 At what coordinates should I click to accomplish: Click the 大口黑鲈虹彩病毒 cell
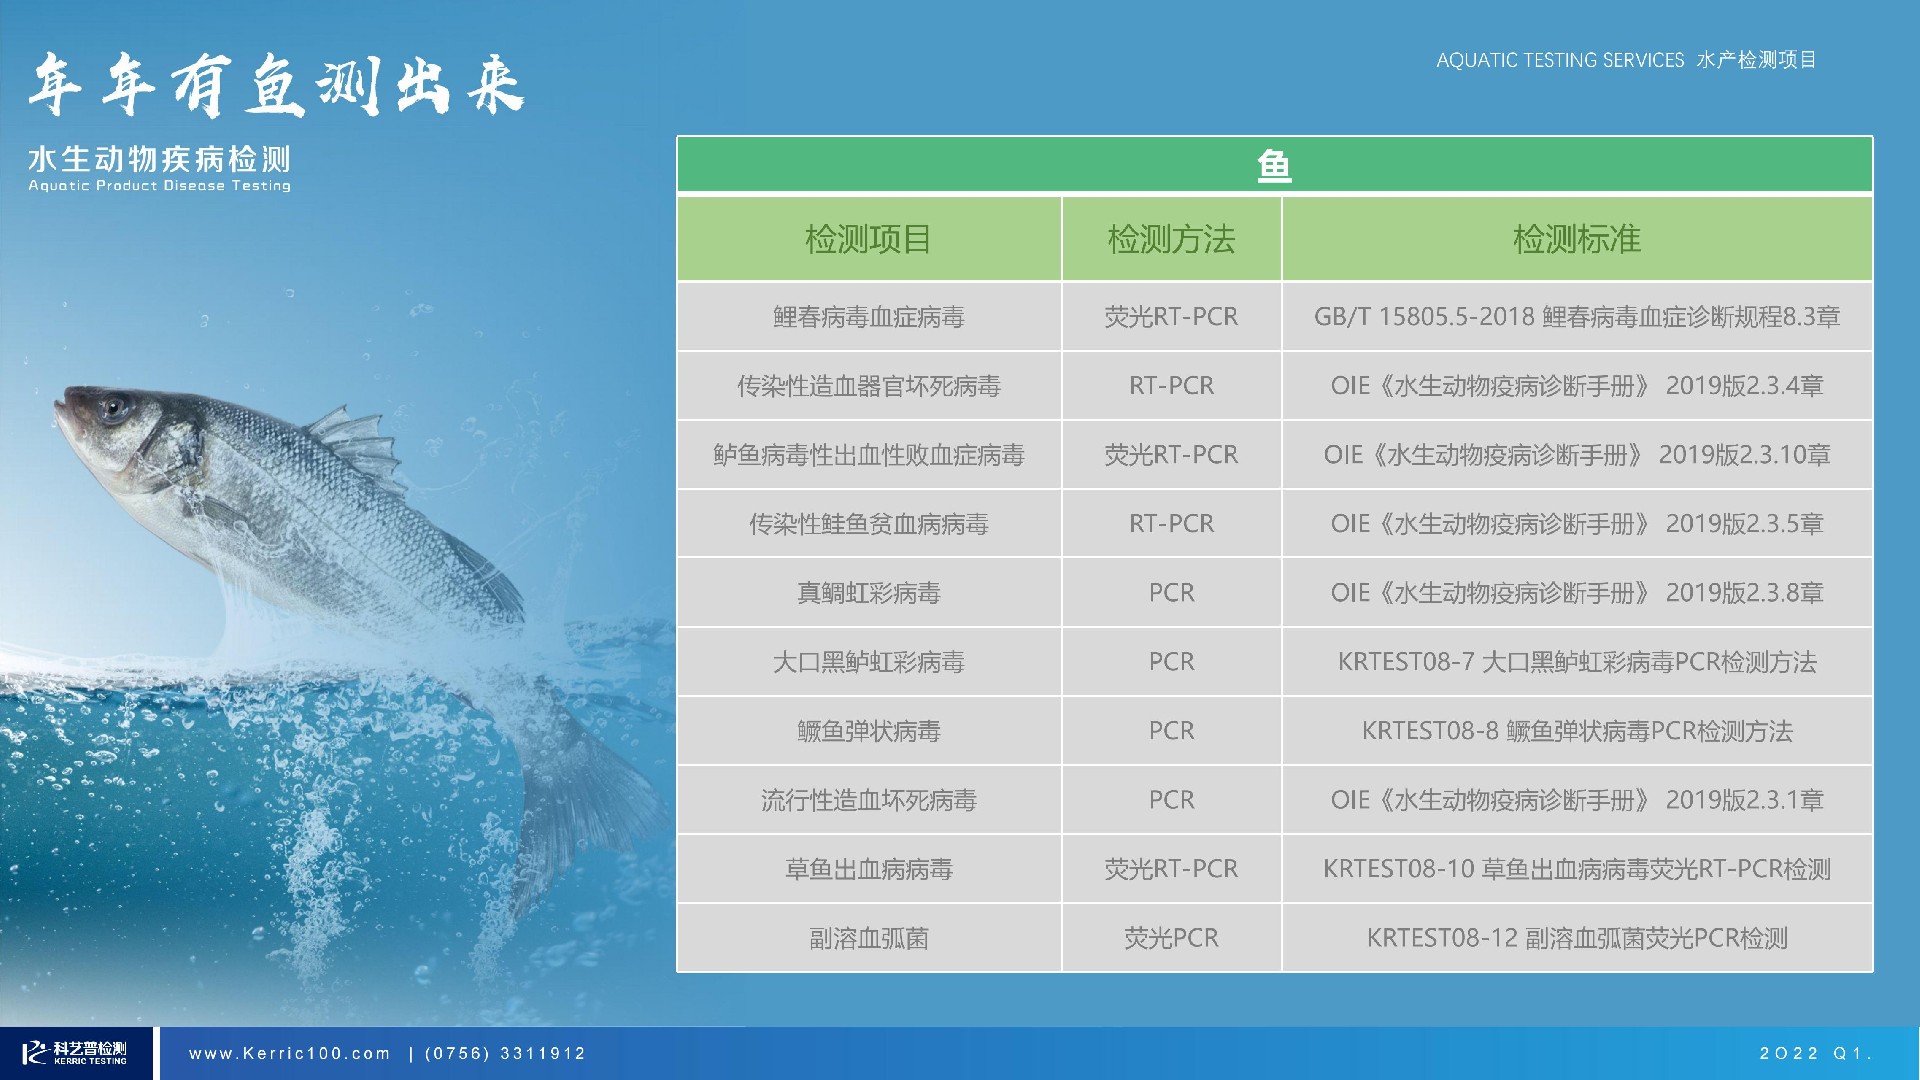click(869, 662)
